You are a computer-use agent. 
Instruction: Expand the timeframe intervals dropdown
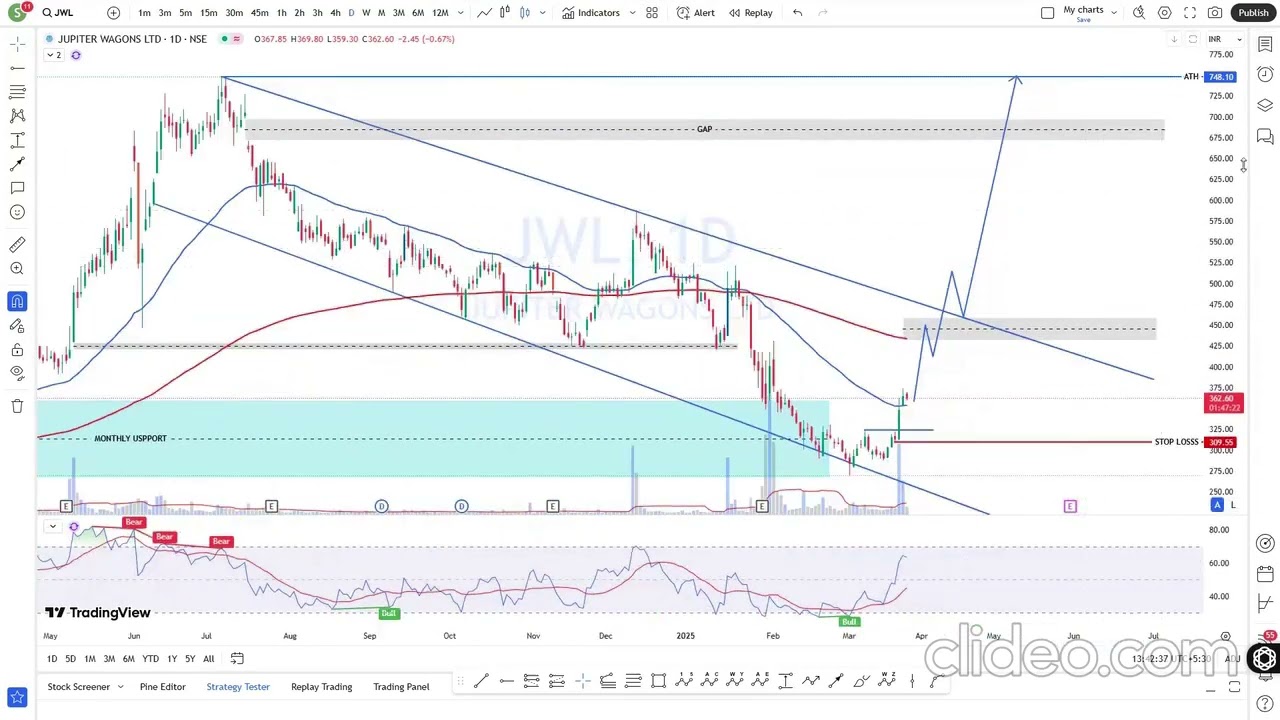tap(460, 13)
